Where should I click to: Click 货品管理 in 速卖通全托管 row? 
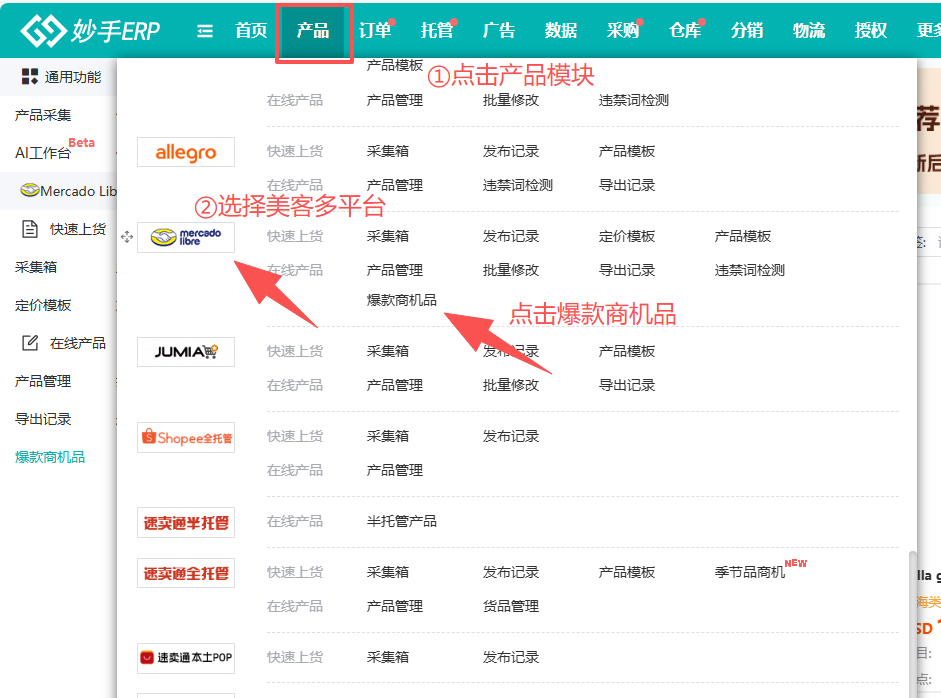[511, 606]
